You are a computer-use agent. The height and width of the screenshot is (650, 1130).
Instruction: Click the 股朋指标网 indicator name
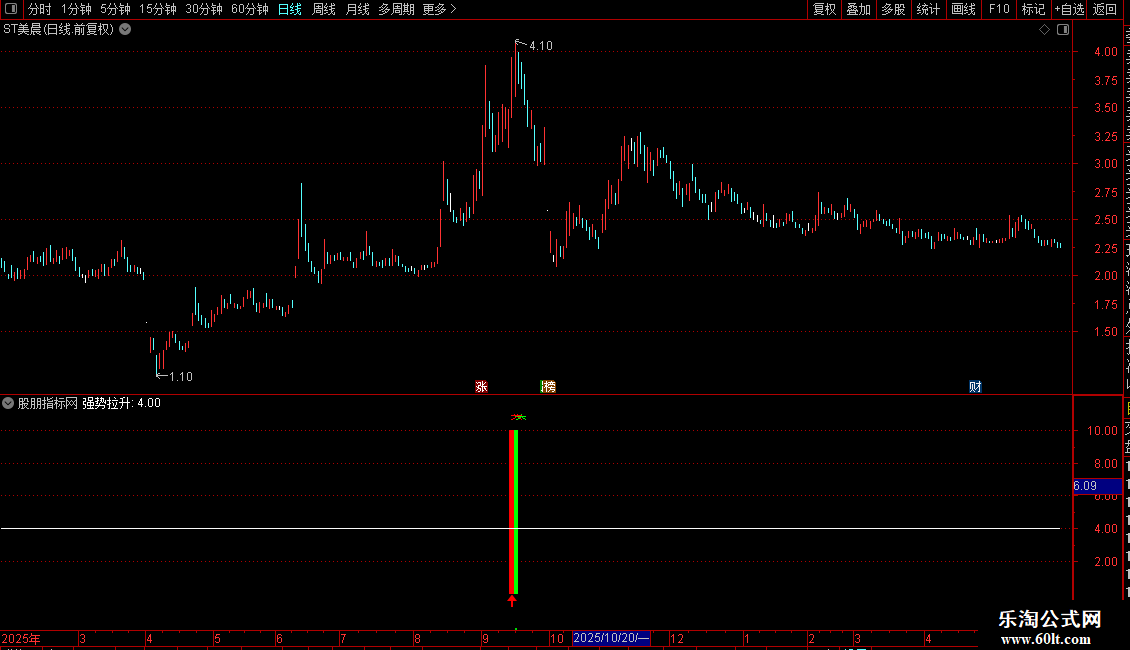point(48,404)
